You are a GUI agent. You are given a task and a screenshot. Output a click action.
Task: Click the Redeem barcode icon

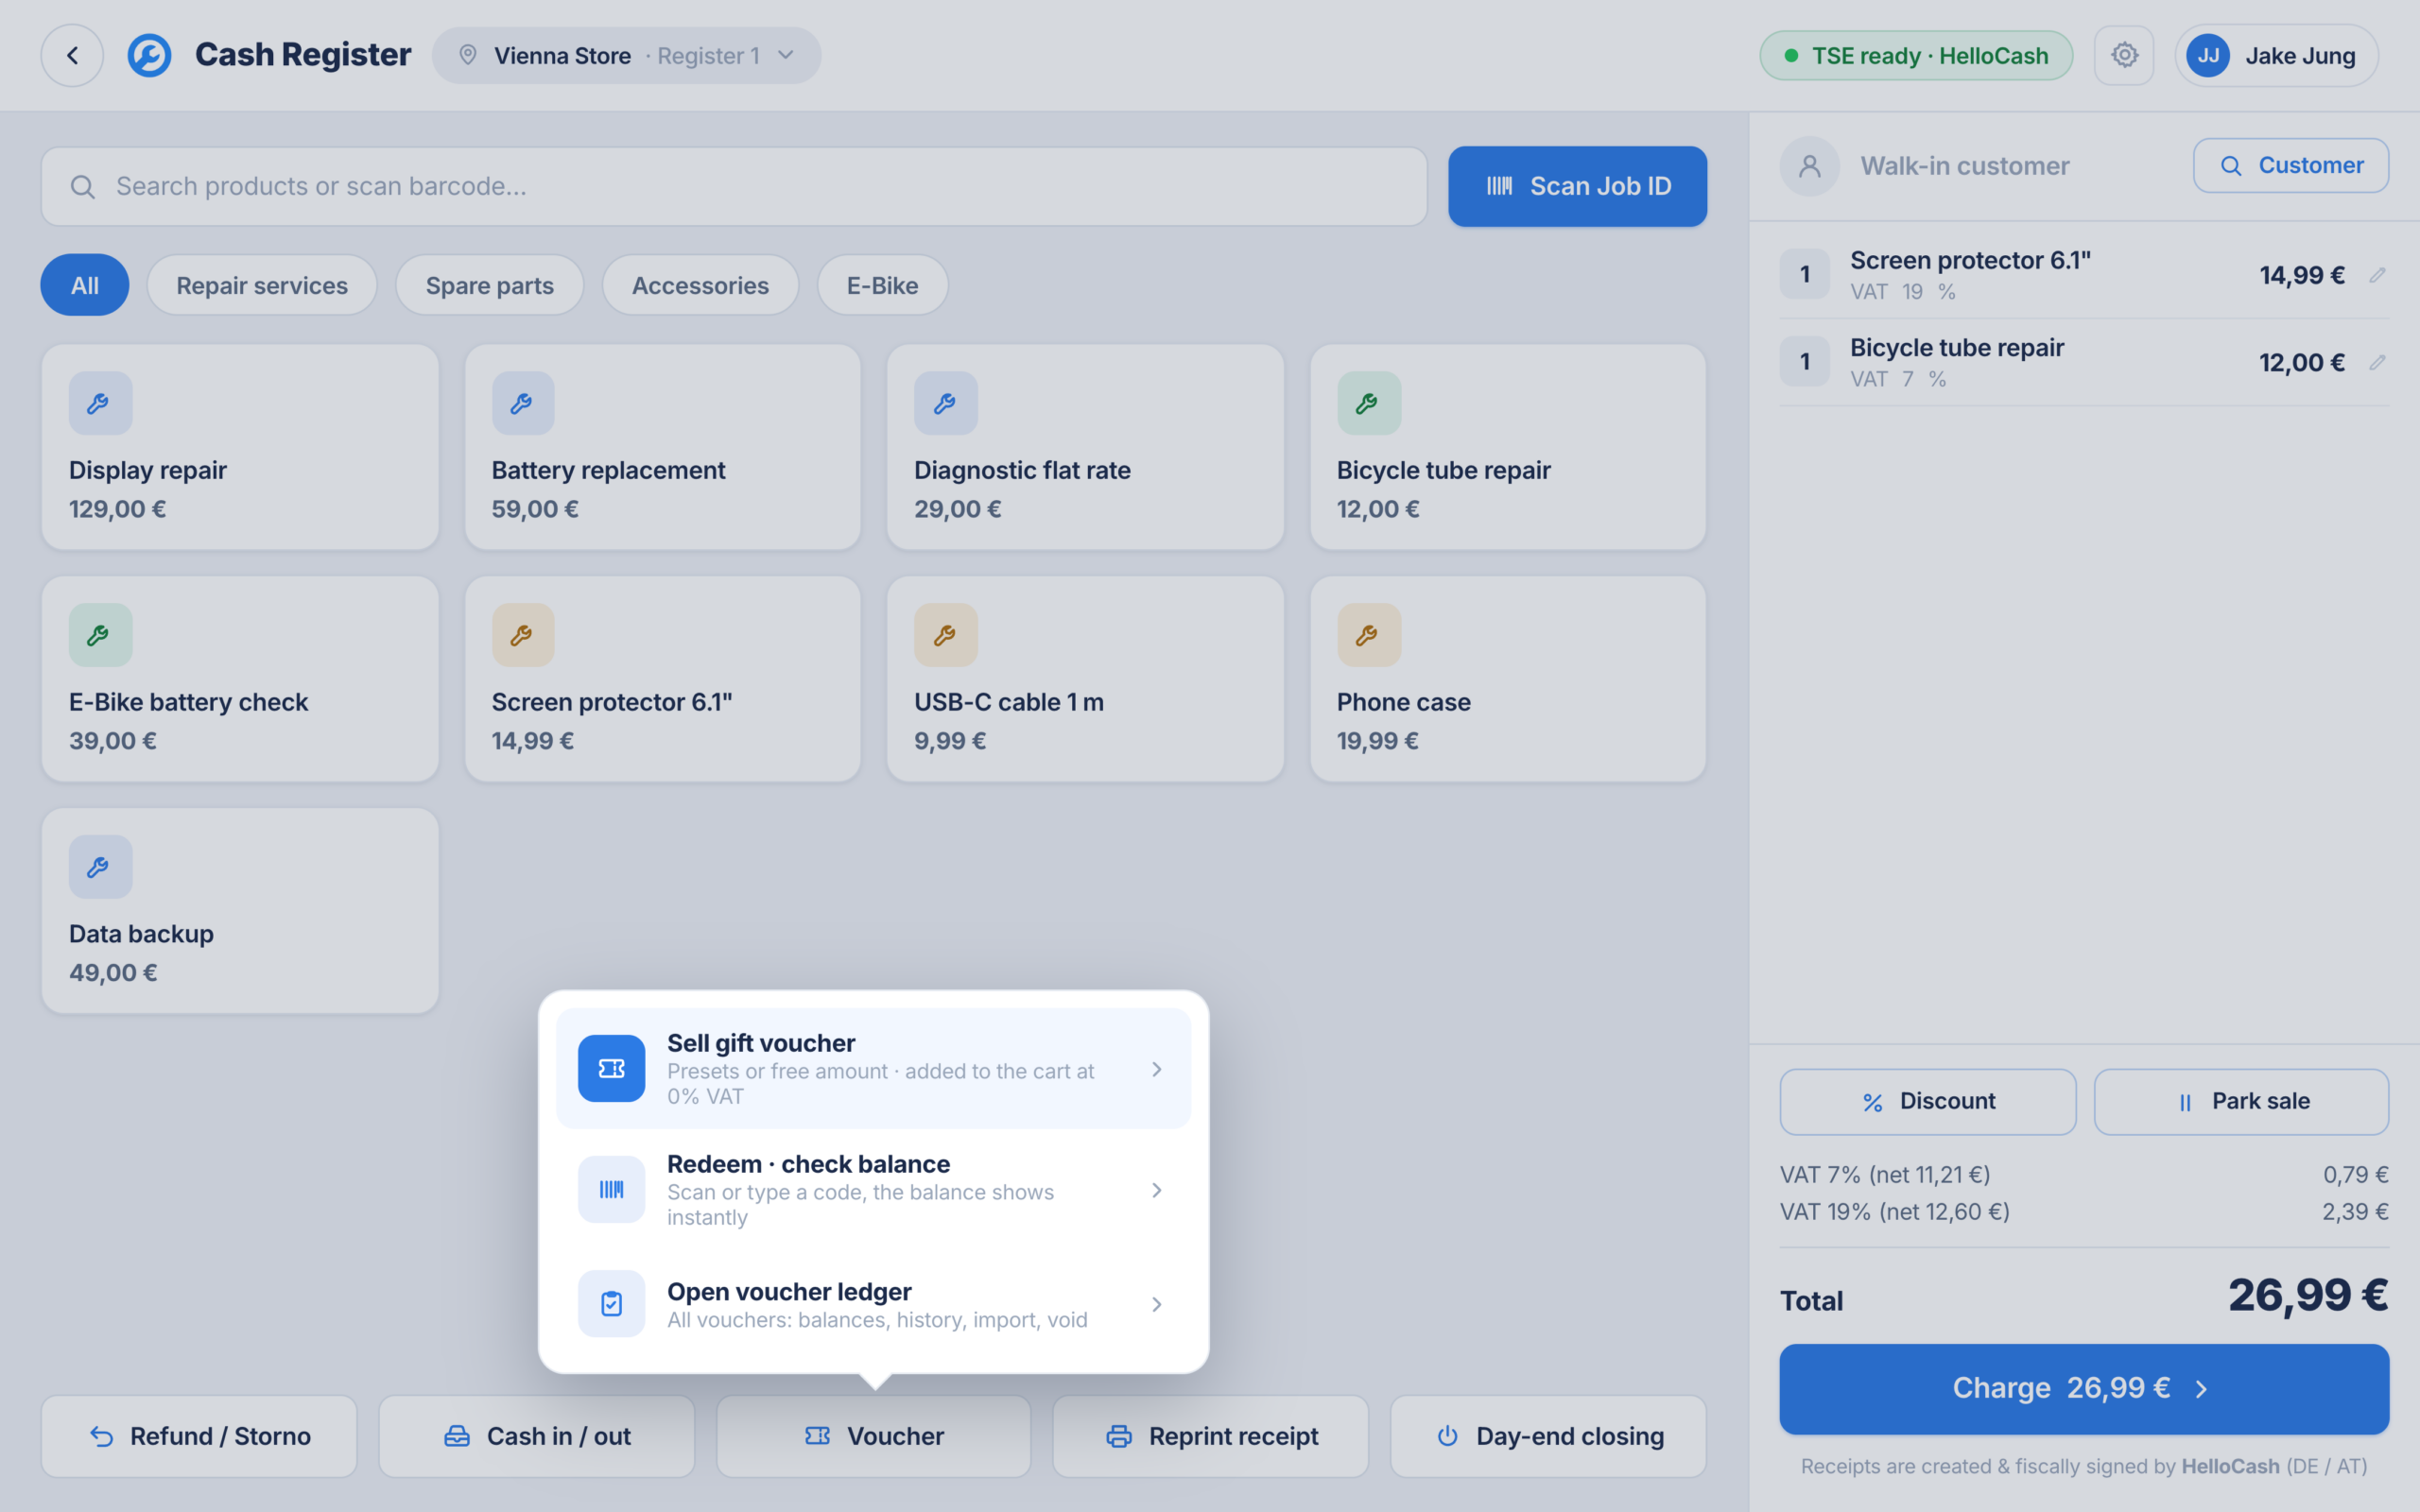click(x=611, y=1189)
